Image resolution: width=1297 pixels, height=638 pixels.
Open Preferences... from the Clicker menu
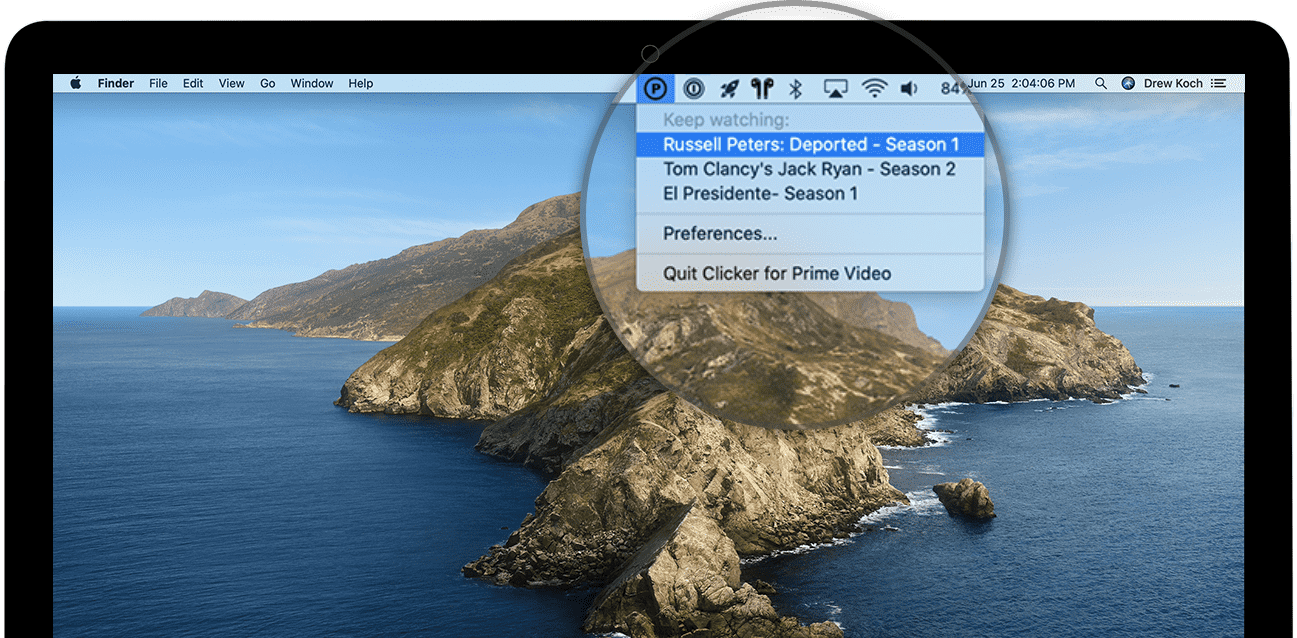point(810,233)
